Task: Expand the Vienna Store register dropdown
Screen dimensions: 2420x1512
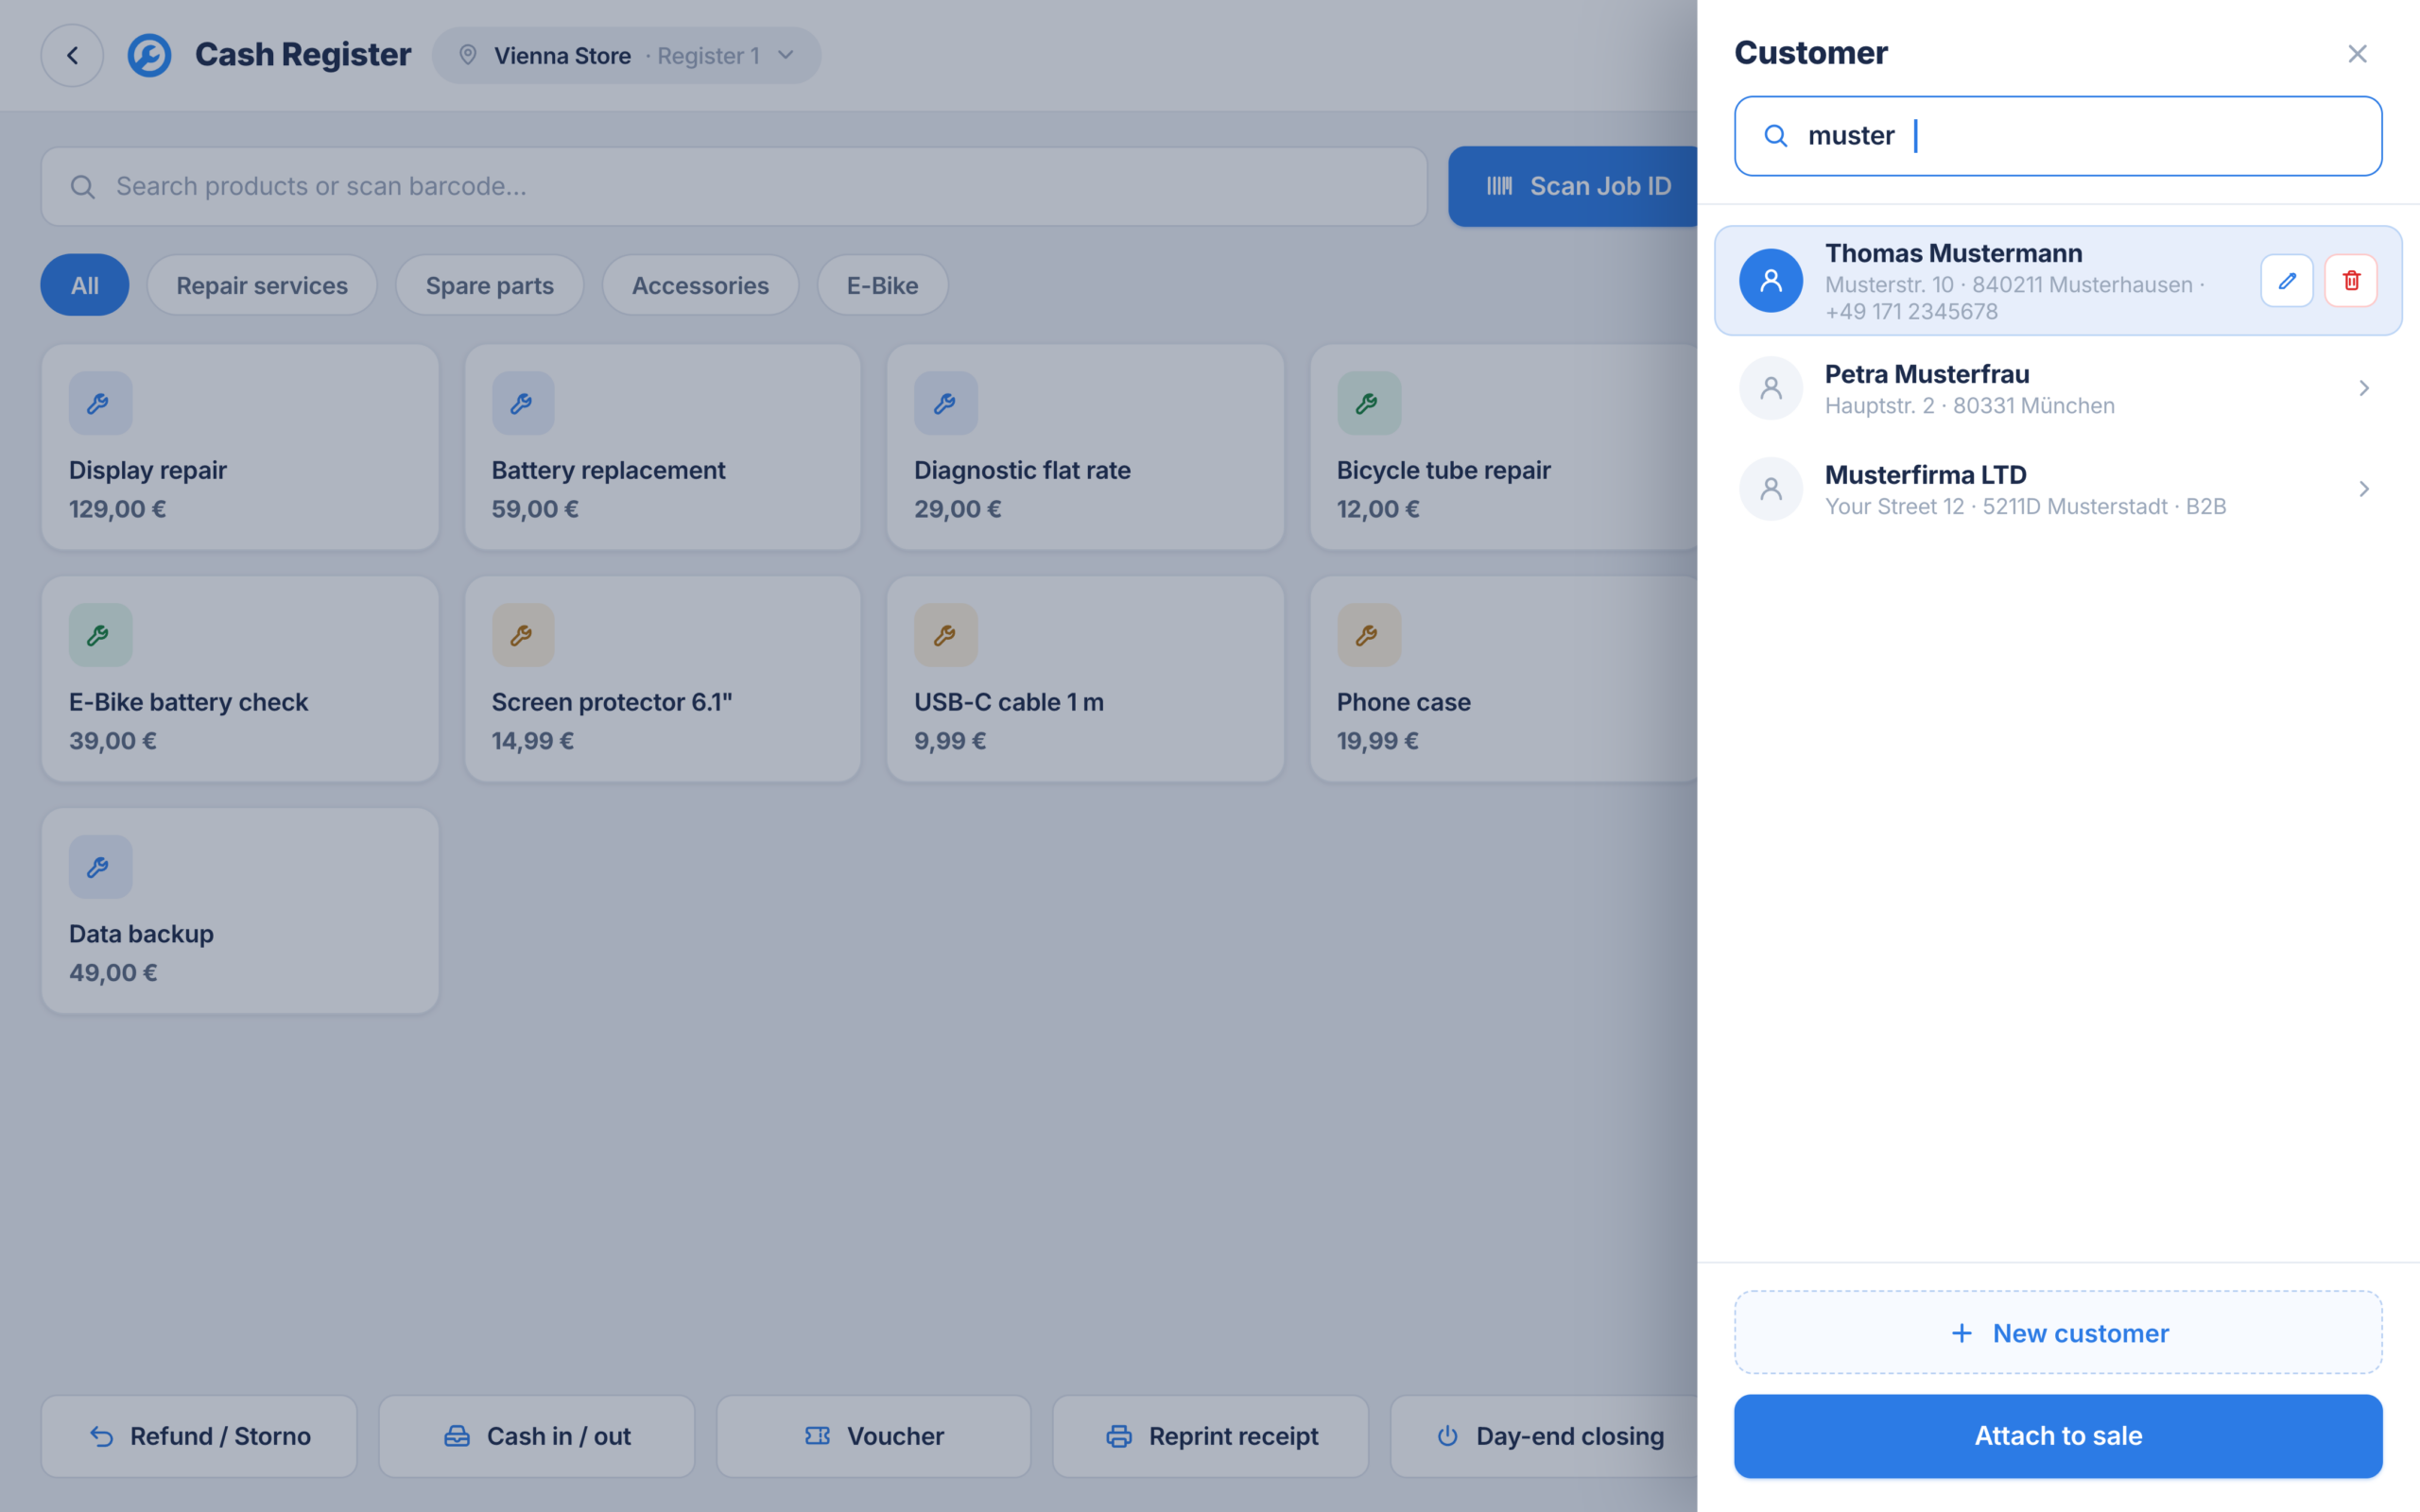Action: (x=627, y=55)
